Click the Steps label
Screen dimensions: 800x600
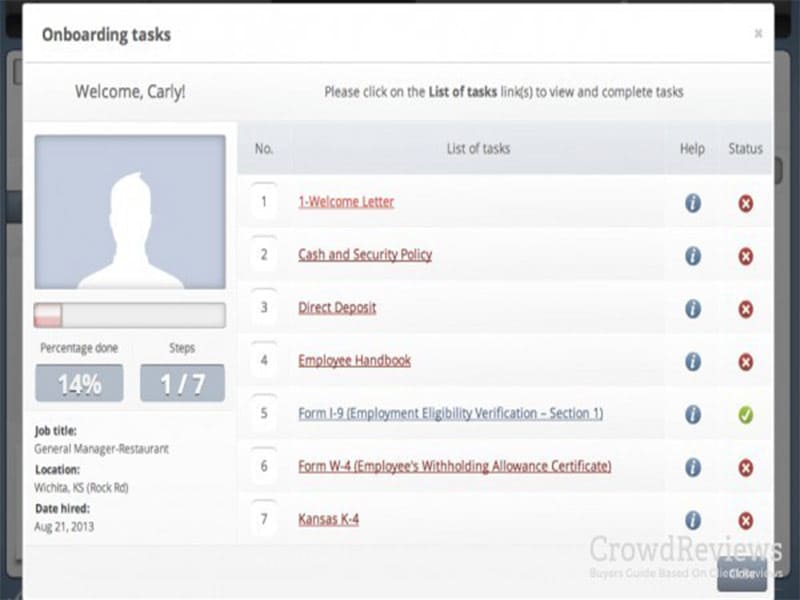point(182,348)
